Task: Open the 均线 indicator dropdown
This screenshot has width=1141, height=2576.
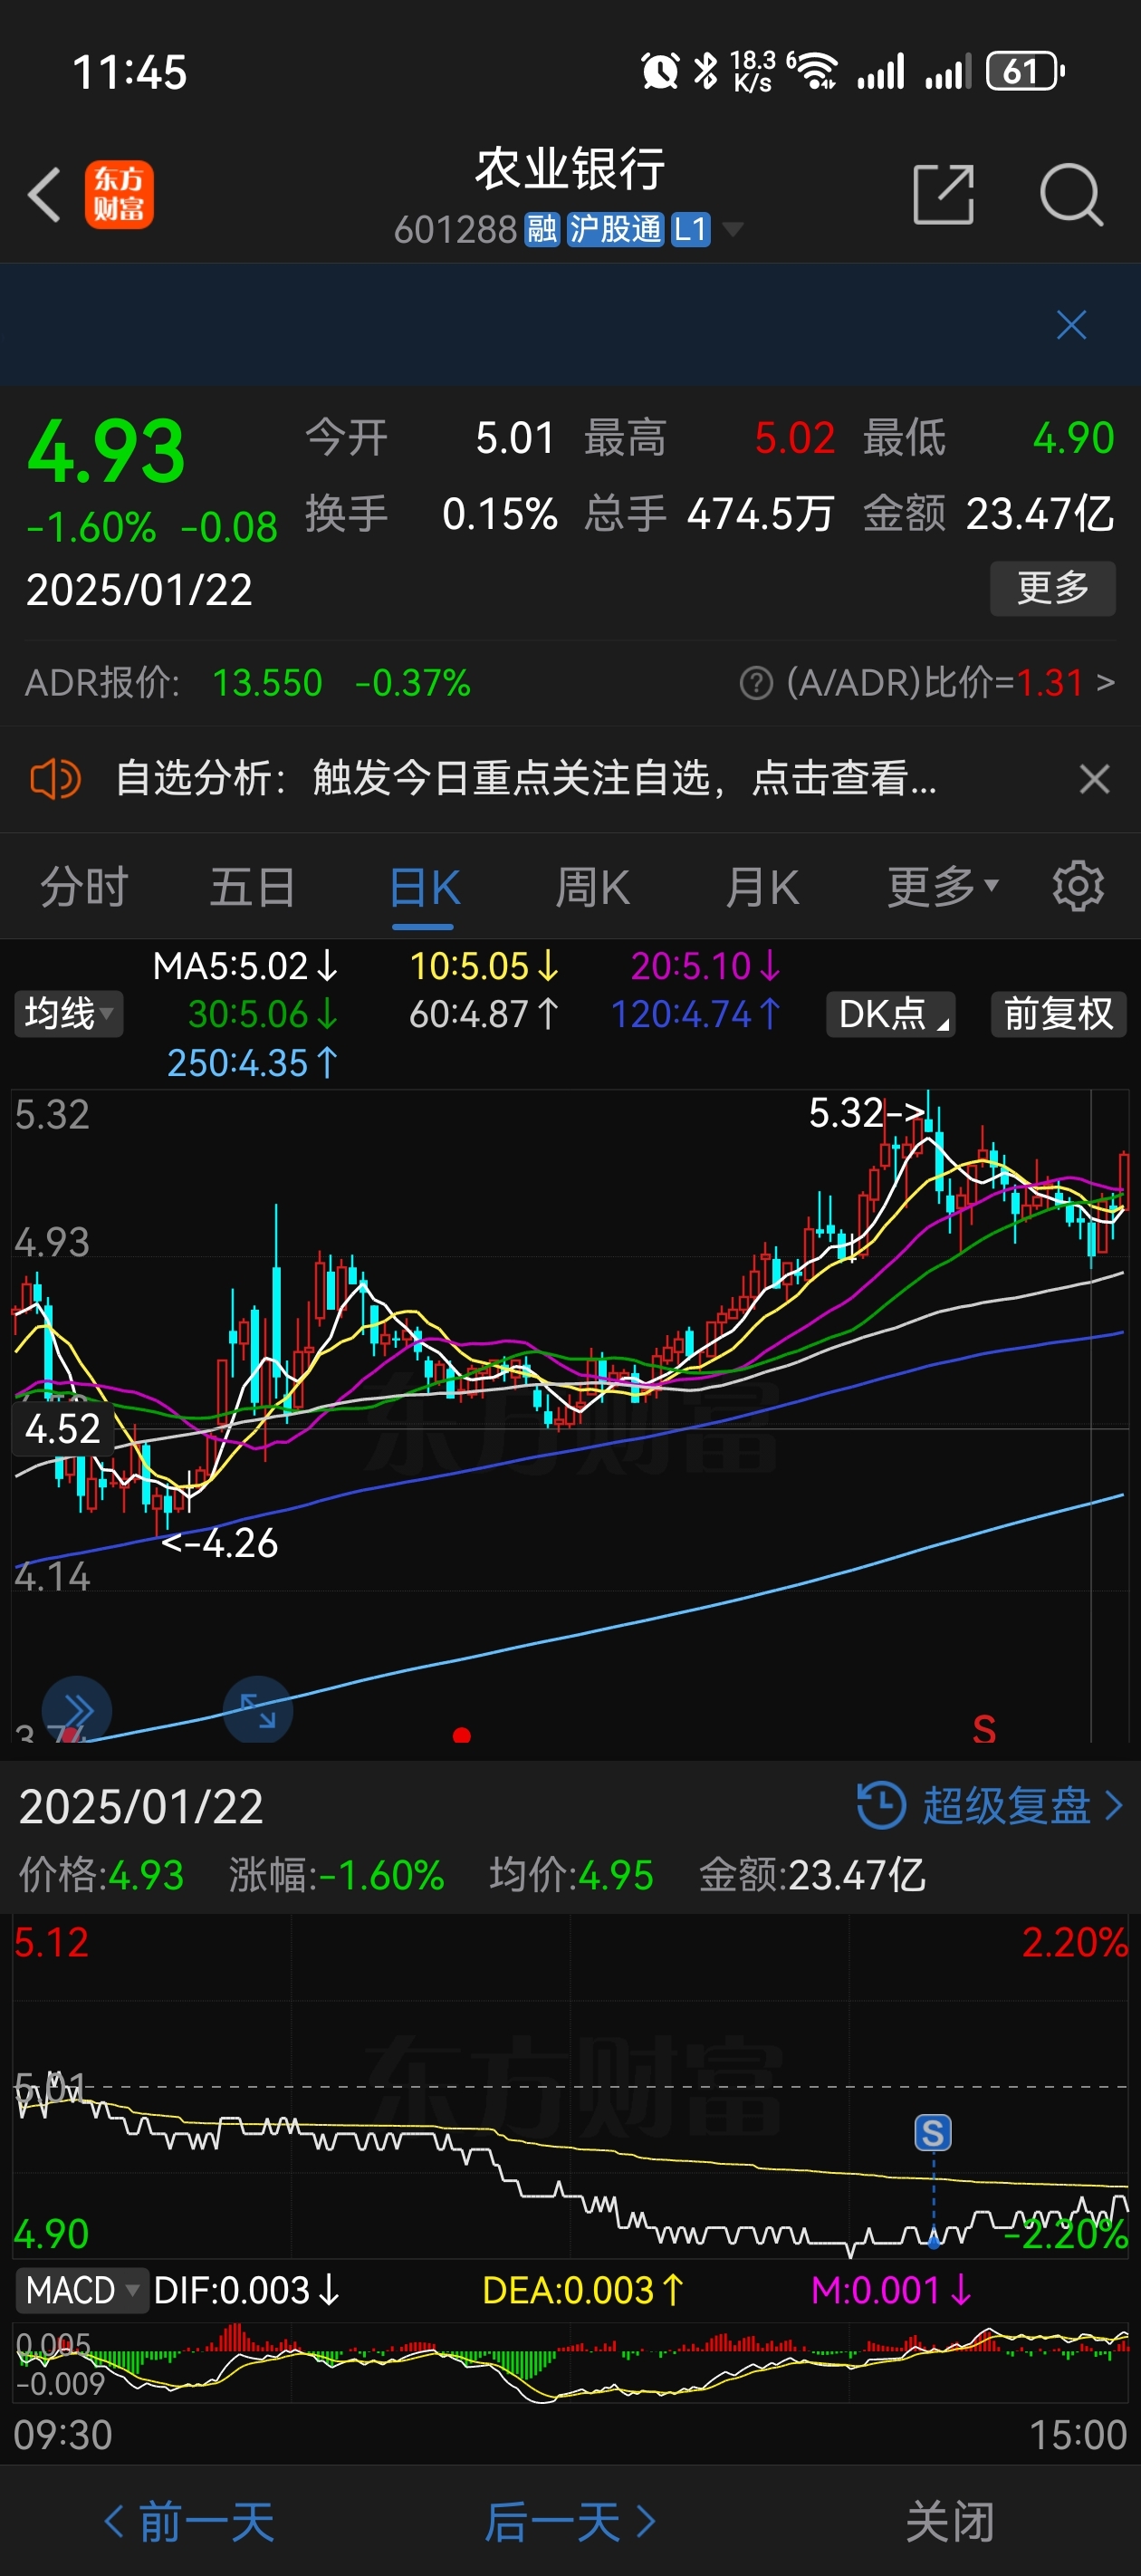Action: (x=68, y=1014)
